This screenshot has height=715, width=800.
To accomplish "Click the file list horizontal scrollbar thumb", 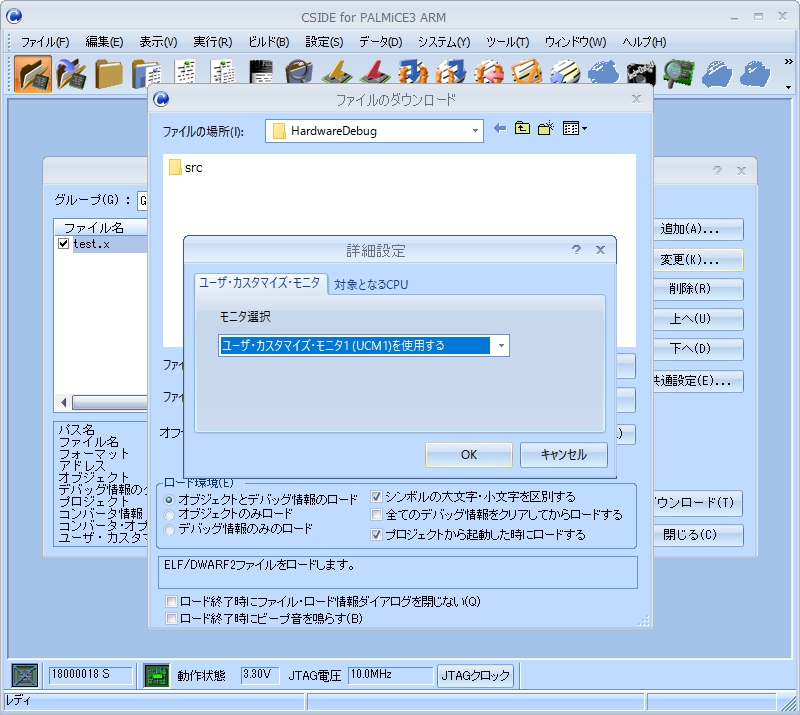I will coord(110,403).
